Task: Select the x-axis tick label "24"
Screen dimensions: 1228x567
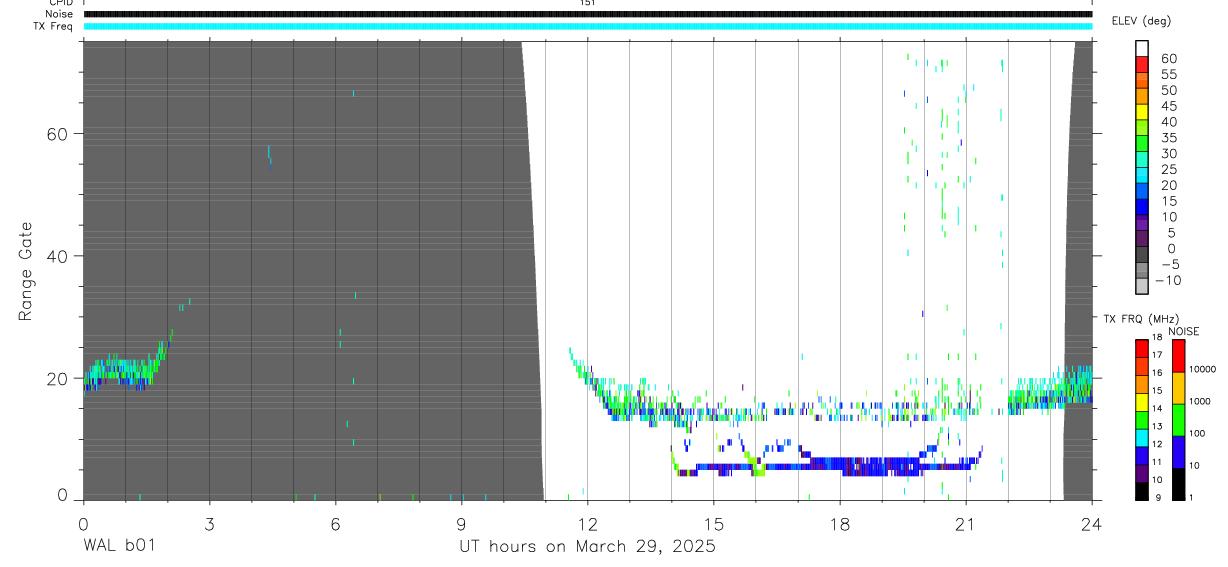Action: coord(1092,523)
